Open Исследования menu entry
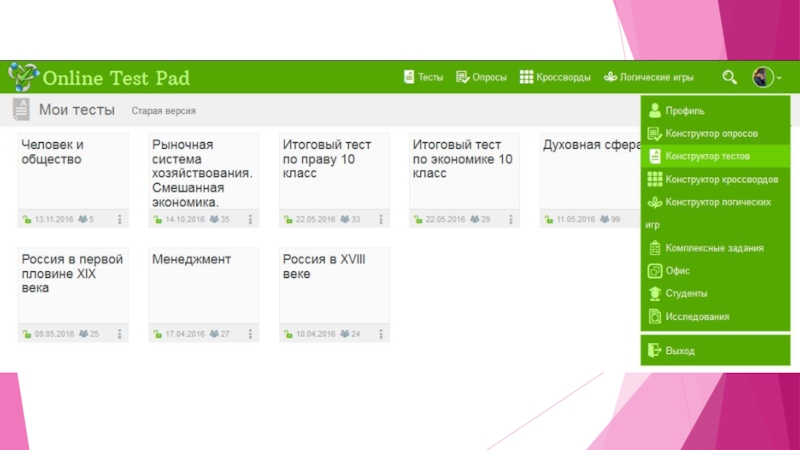This screenshot has height=450, width=800. [715, 317]
